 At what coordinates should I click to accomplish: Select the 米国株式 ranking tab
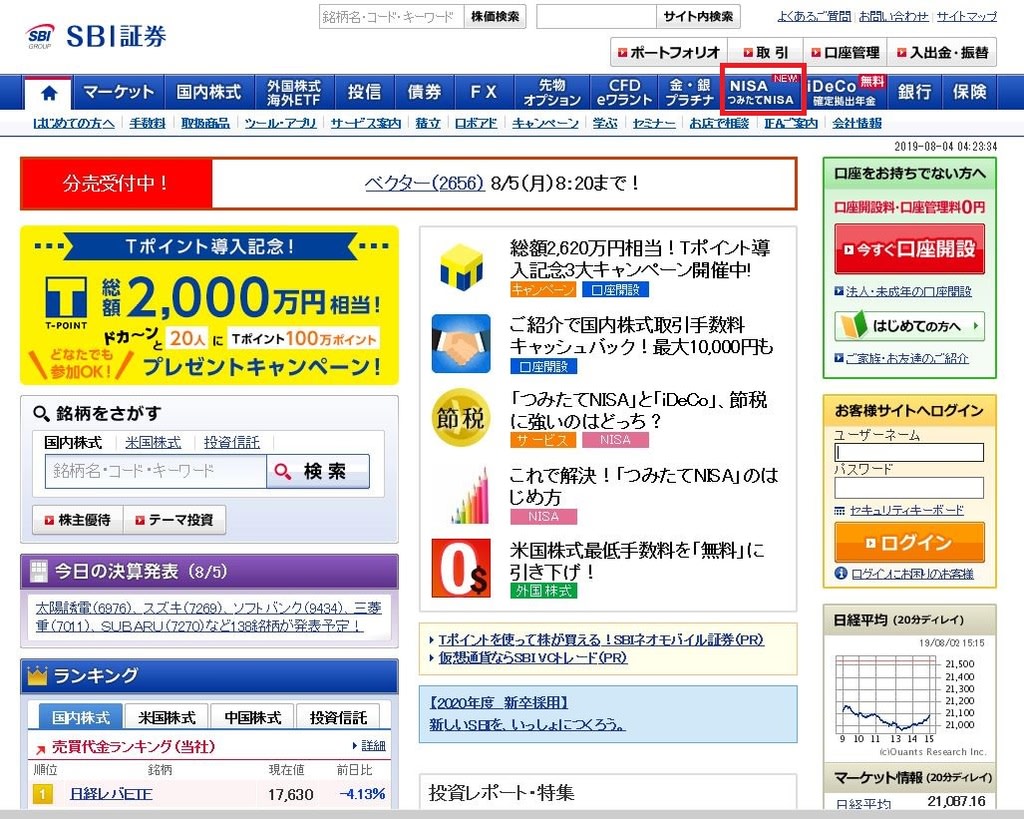click(x=167, y=717)
